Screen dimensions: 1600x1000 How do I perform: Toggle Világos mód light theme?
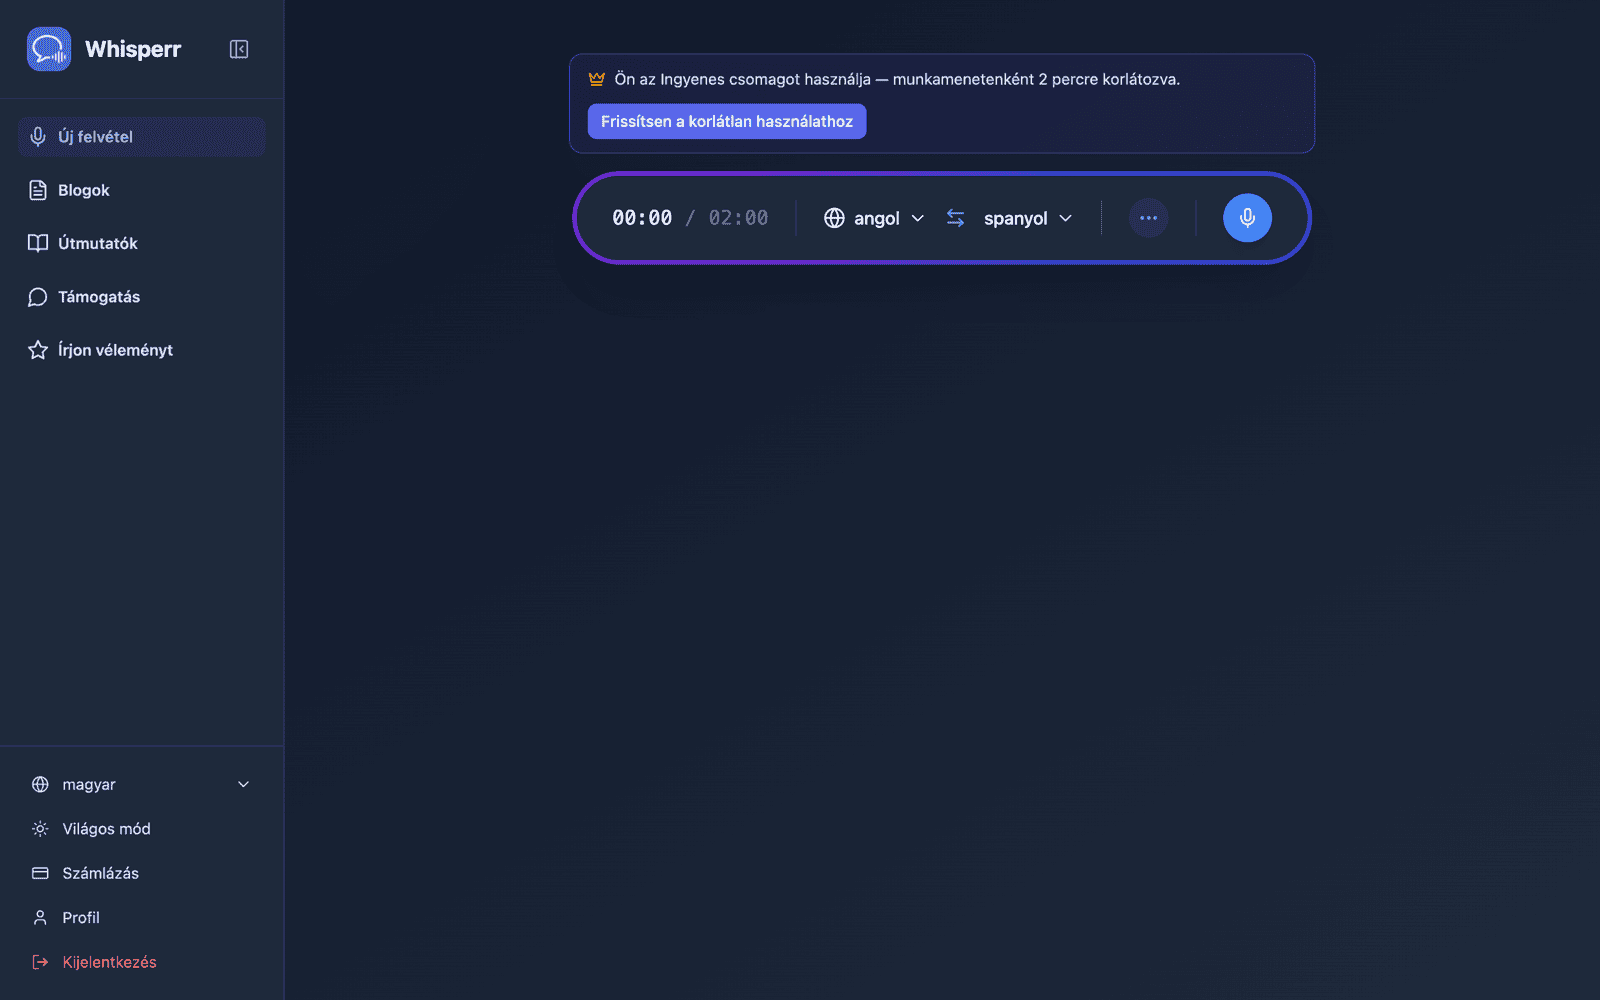tap(141, 829)
